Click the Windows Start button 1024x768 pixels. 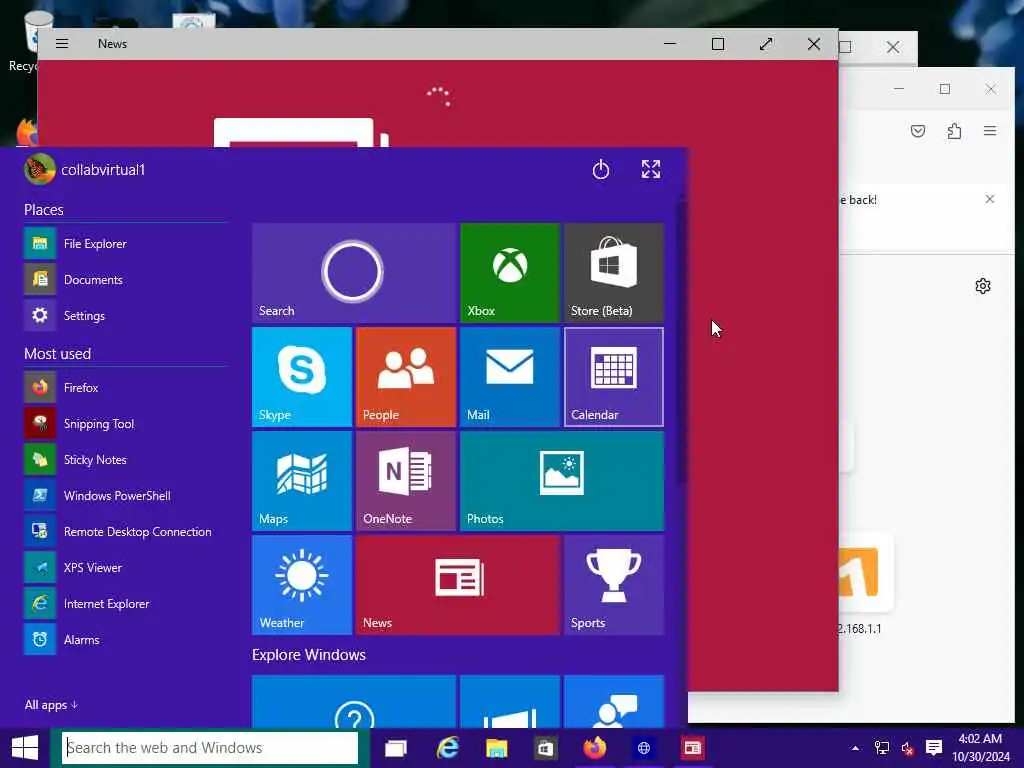[x=25, y=748]
